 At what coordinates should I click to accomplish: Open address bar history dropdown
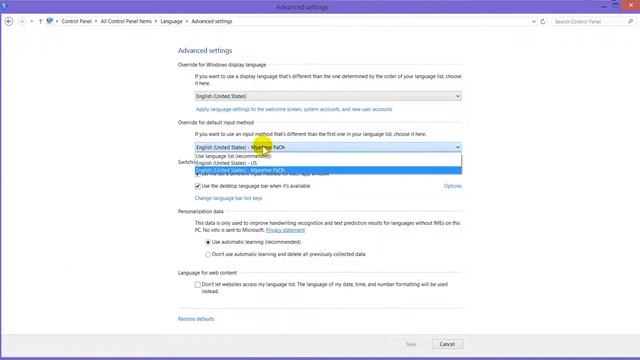(x=533, y=21)
